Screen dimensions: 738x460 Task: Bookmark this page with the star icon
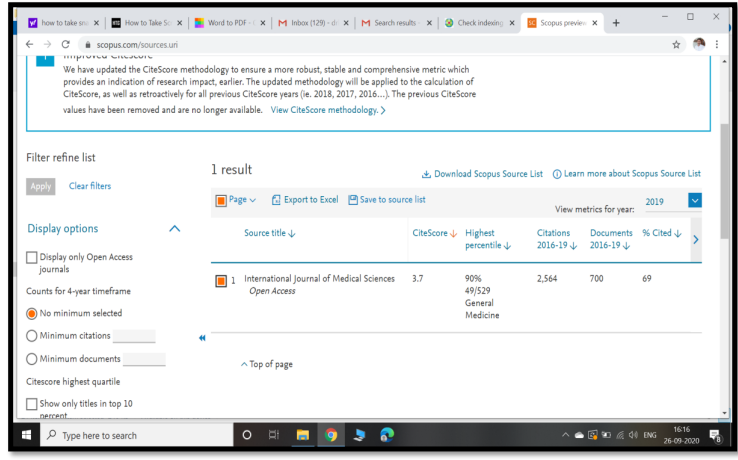pos(676,44)
